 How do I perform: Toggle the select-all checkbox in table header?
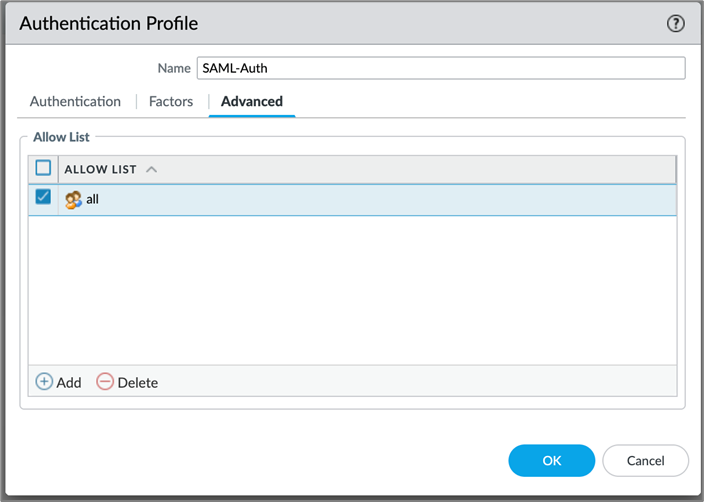[43, 168]
